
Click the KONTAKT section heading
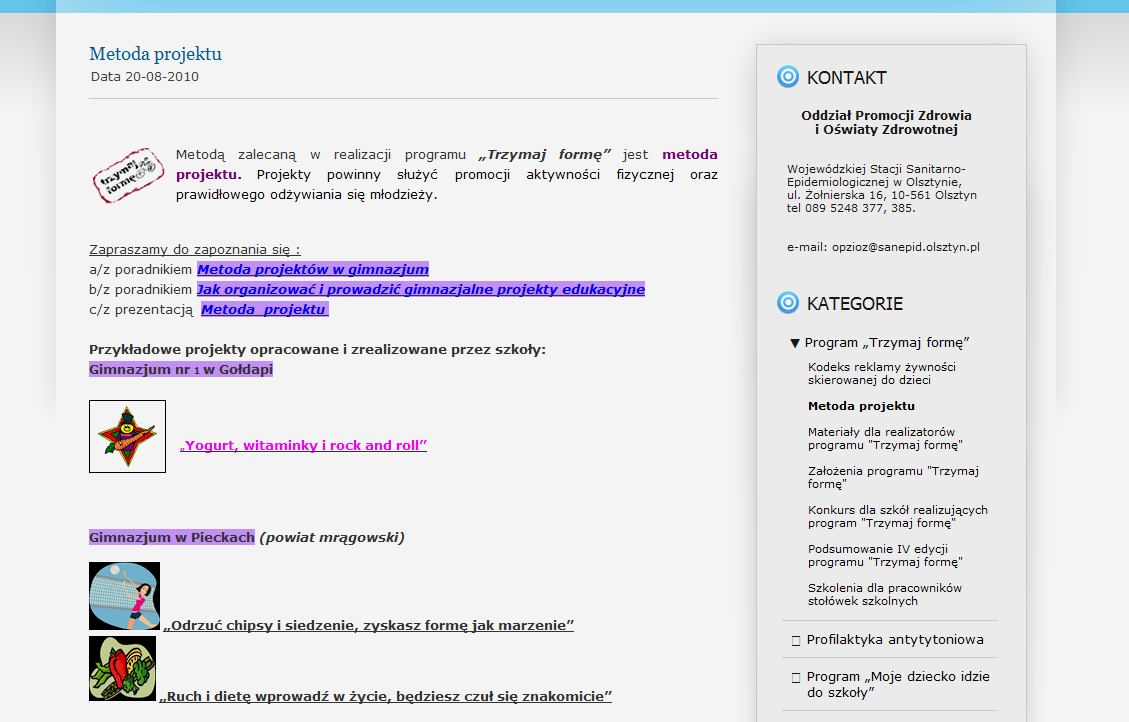[846, 77]
